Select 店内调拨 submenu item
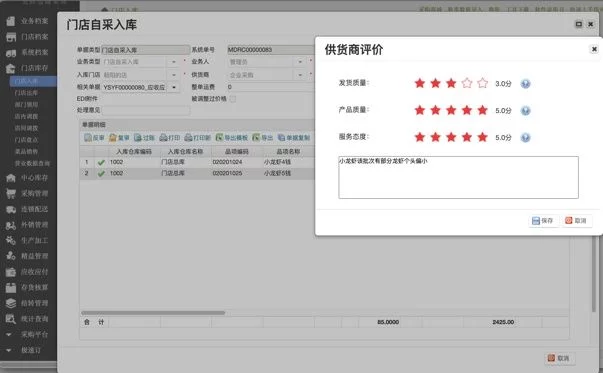Screen dimensions: 603x373 [x=26, y=117]
